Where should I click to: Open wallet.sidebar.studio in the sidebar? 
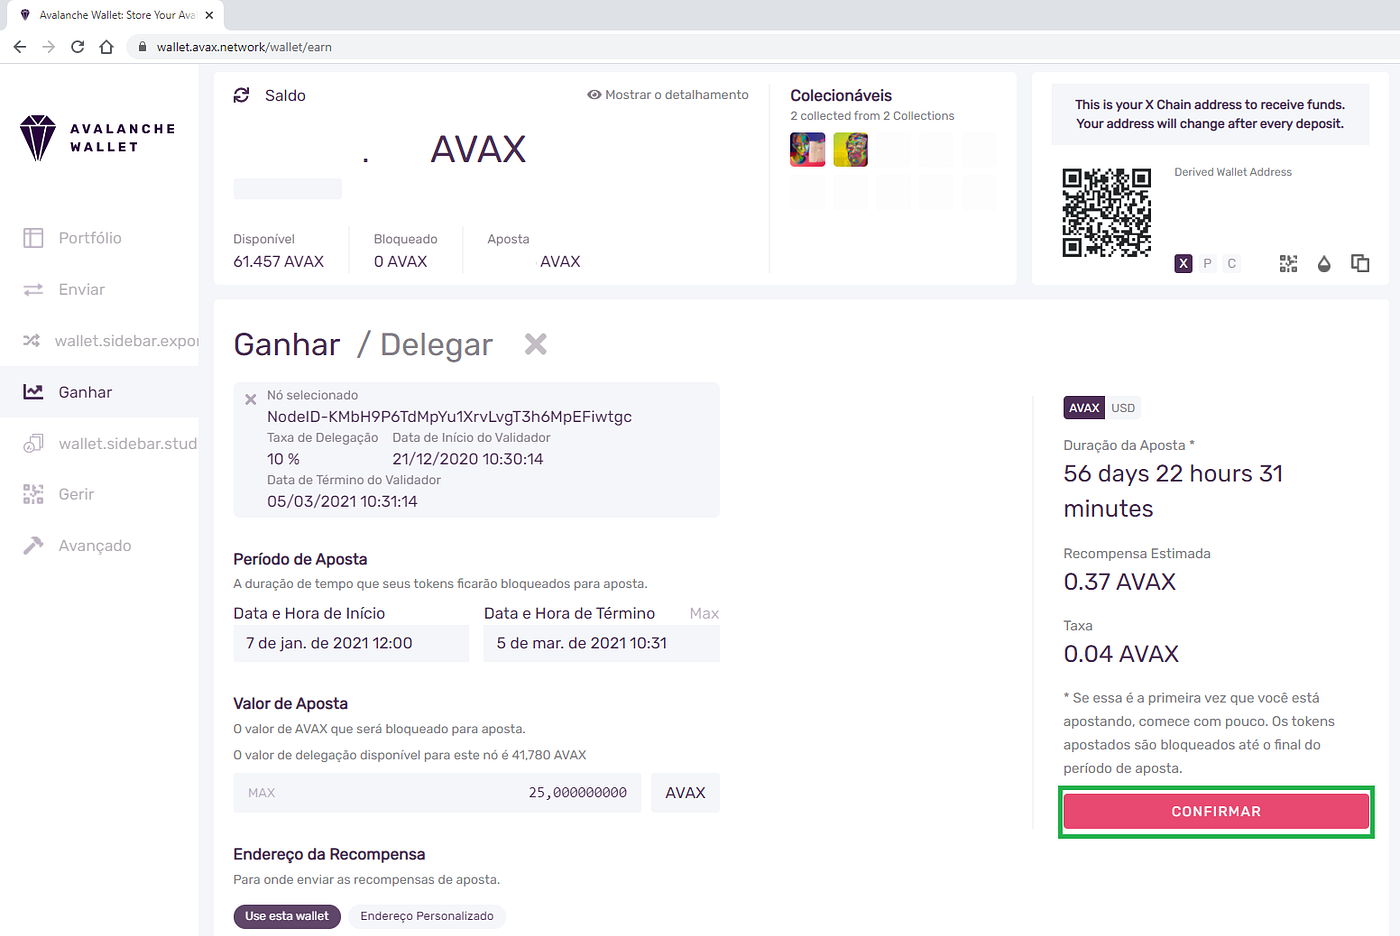(x=110, y=443)
